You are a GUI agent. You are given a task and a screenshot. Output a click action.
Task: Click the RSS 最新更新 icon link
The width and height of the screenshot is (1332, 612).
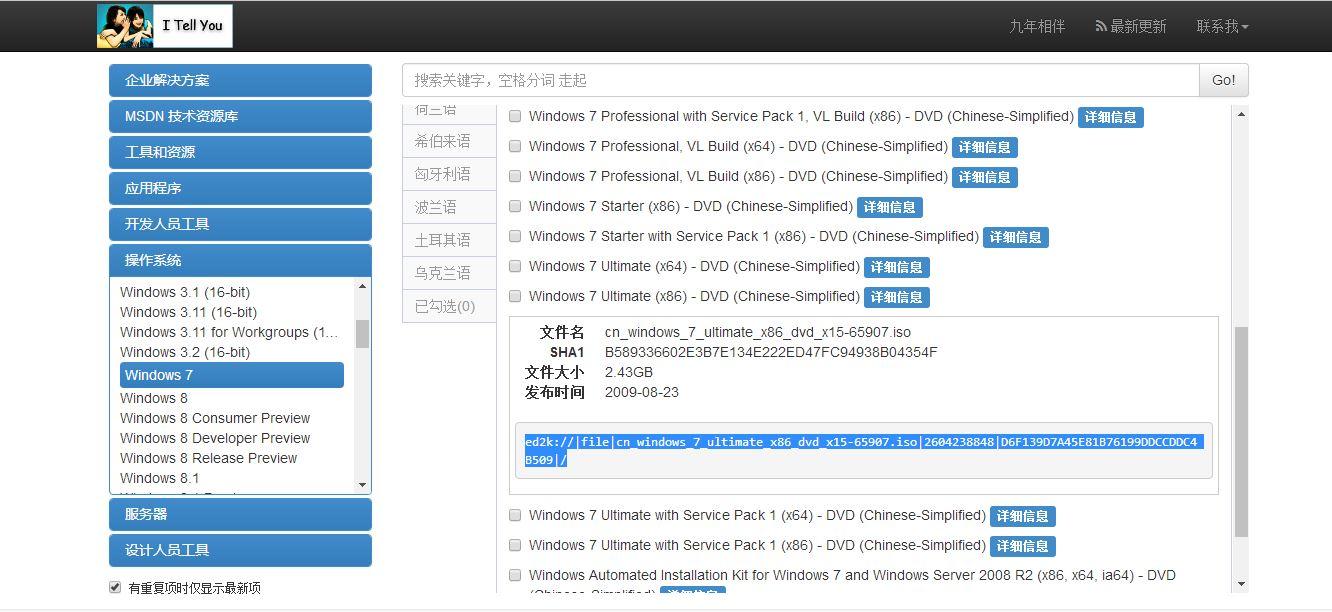[1130, 27]
